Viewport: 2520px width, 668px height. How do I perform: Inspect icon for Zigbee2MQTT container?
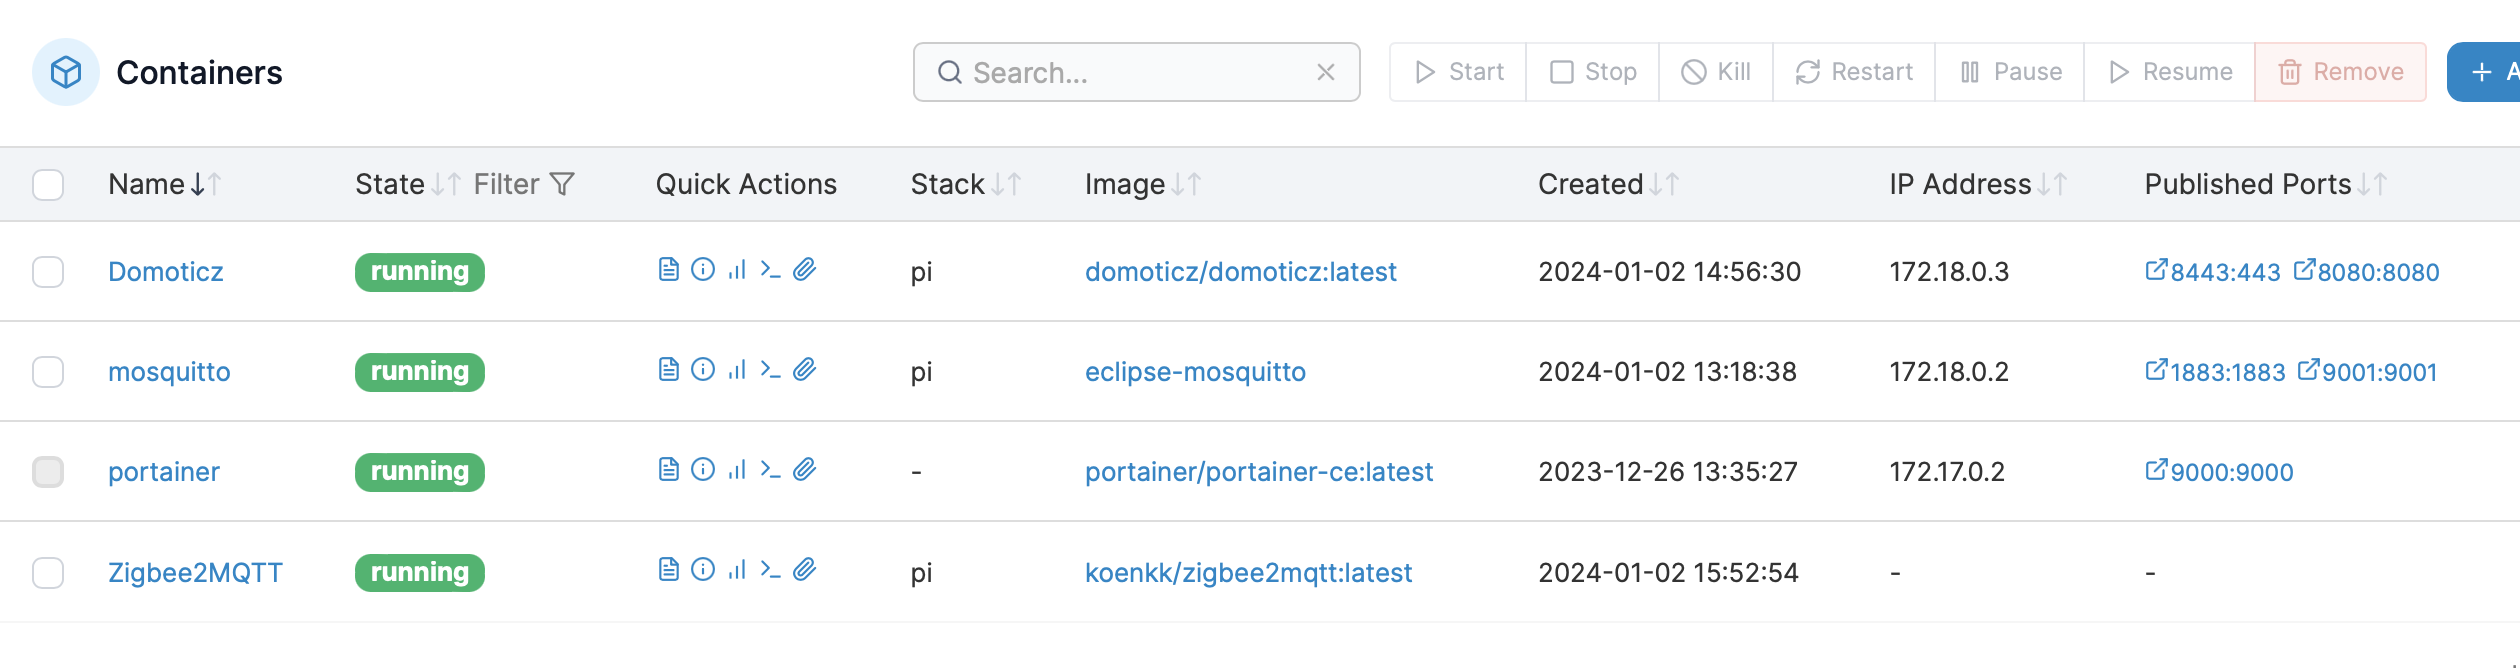703,570
